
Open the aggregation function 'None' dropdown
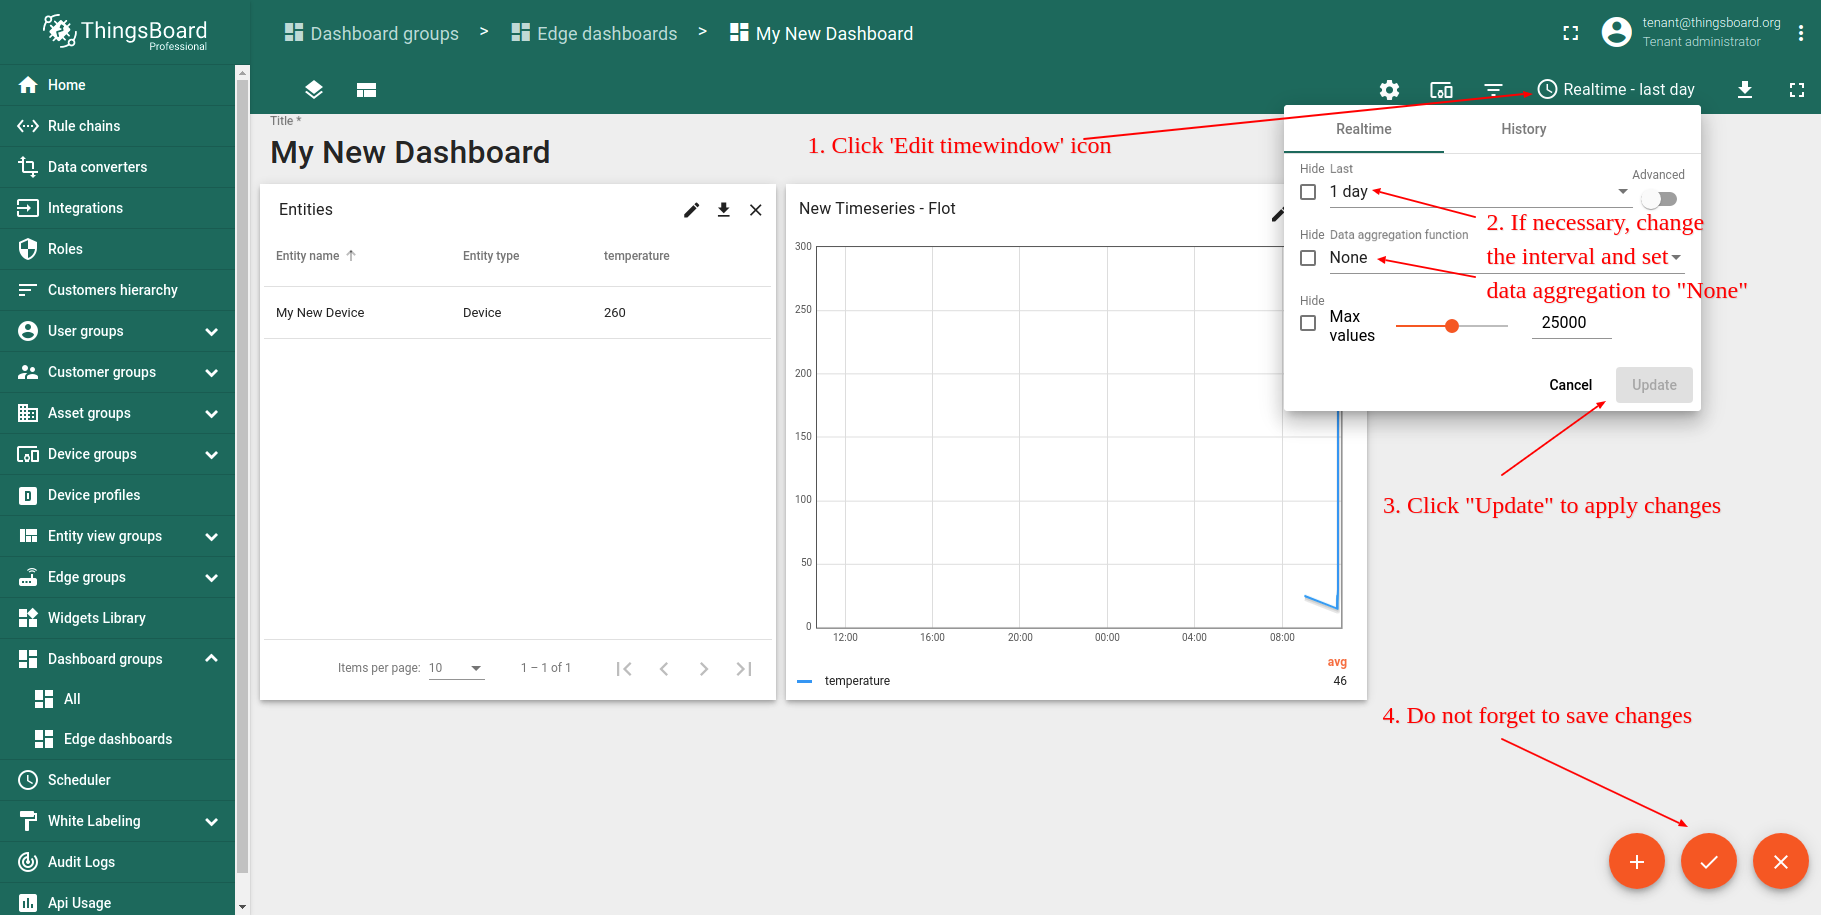click(1506, 258)
